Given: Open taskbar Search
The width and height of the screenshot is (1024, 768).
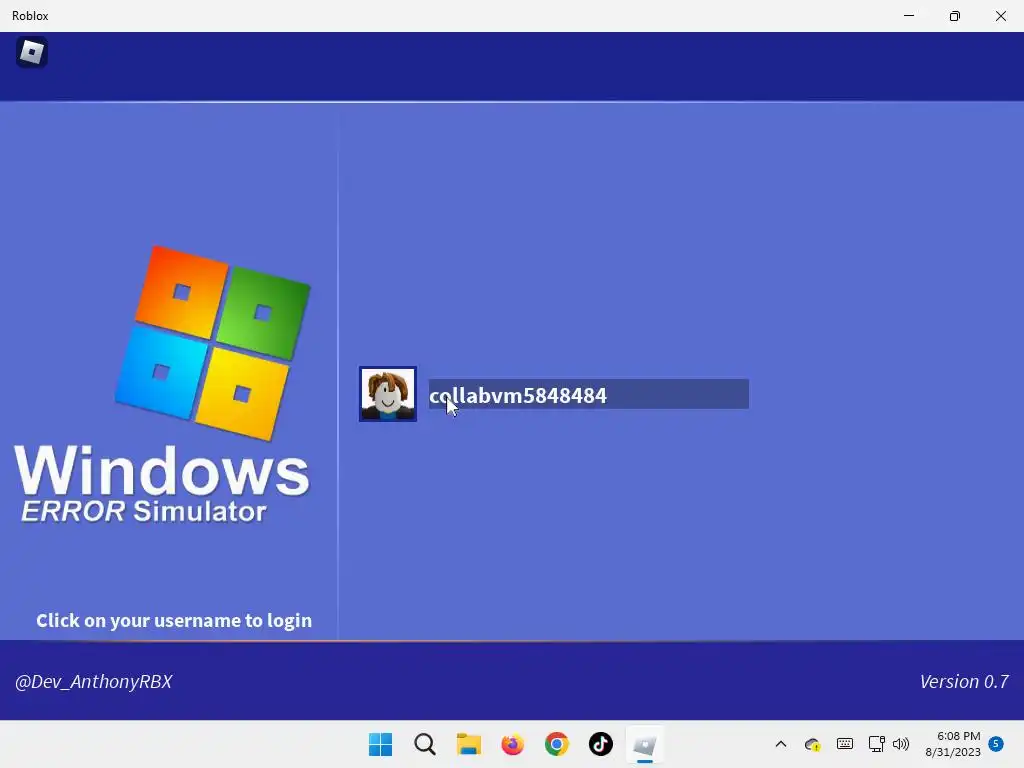Looking at the screenshot, I should [424, 744].
